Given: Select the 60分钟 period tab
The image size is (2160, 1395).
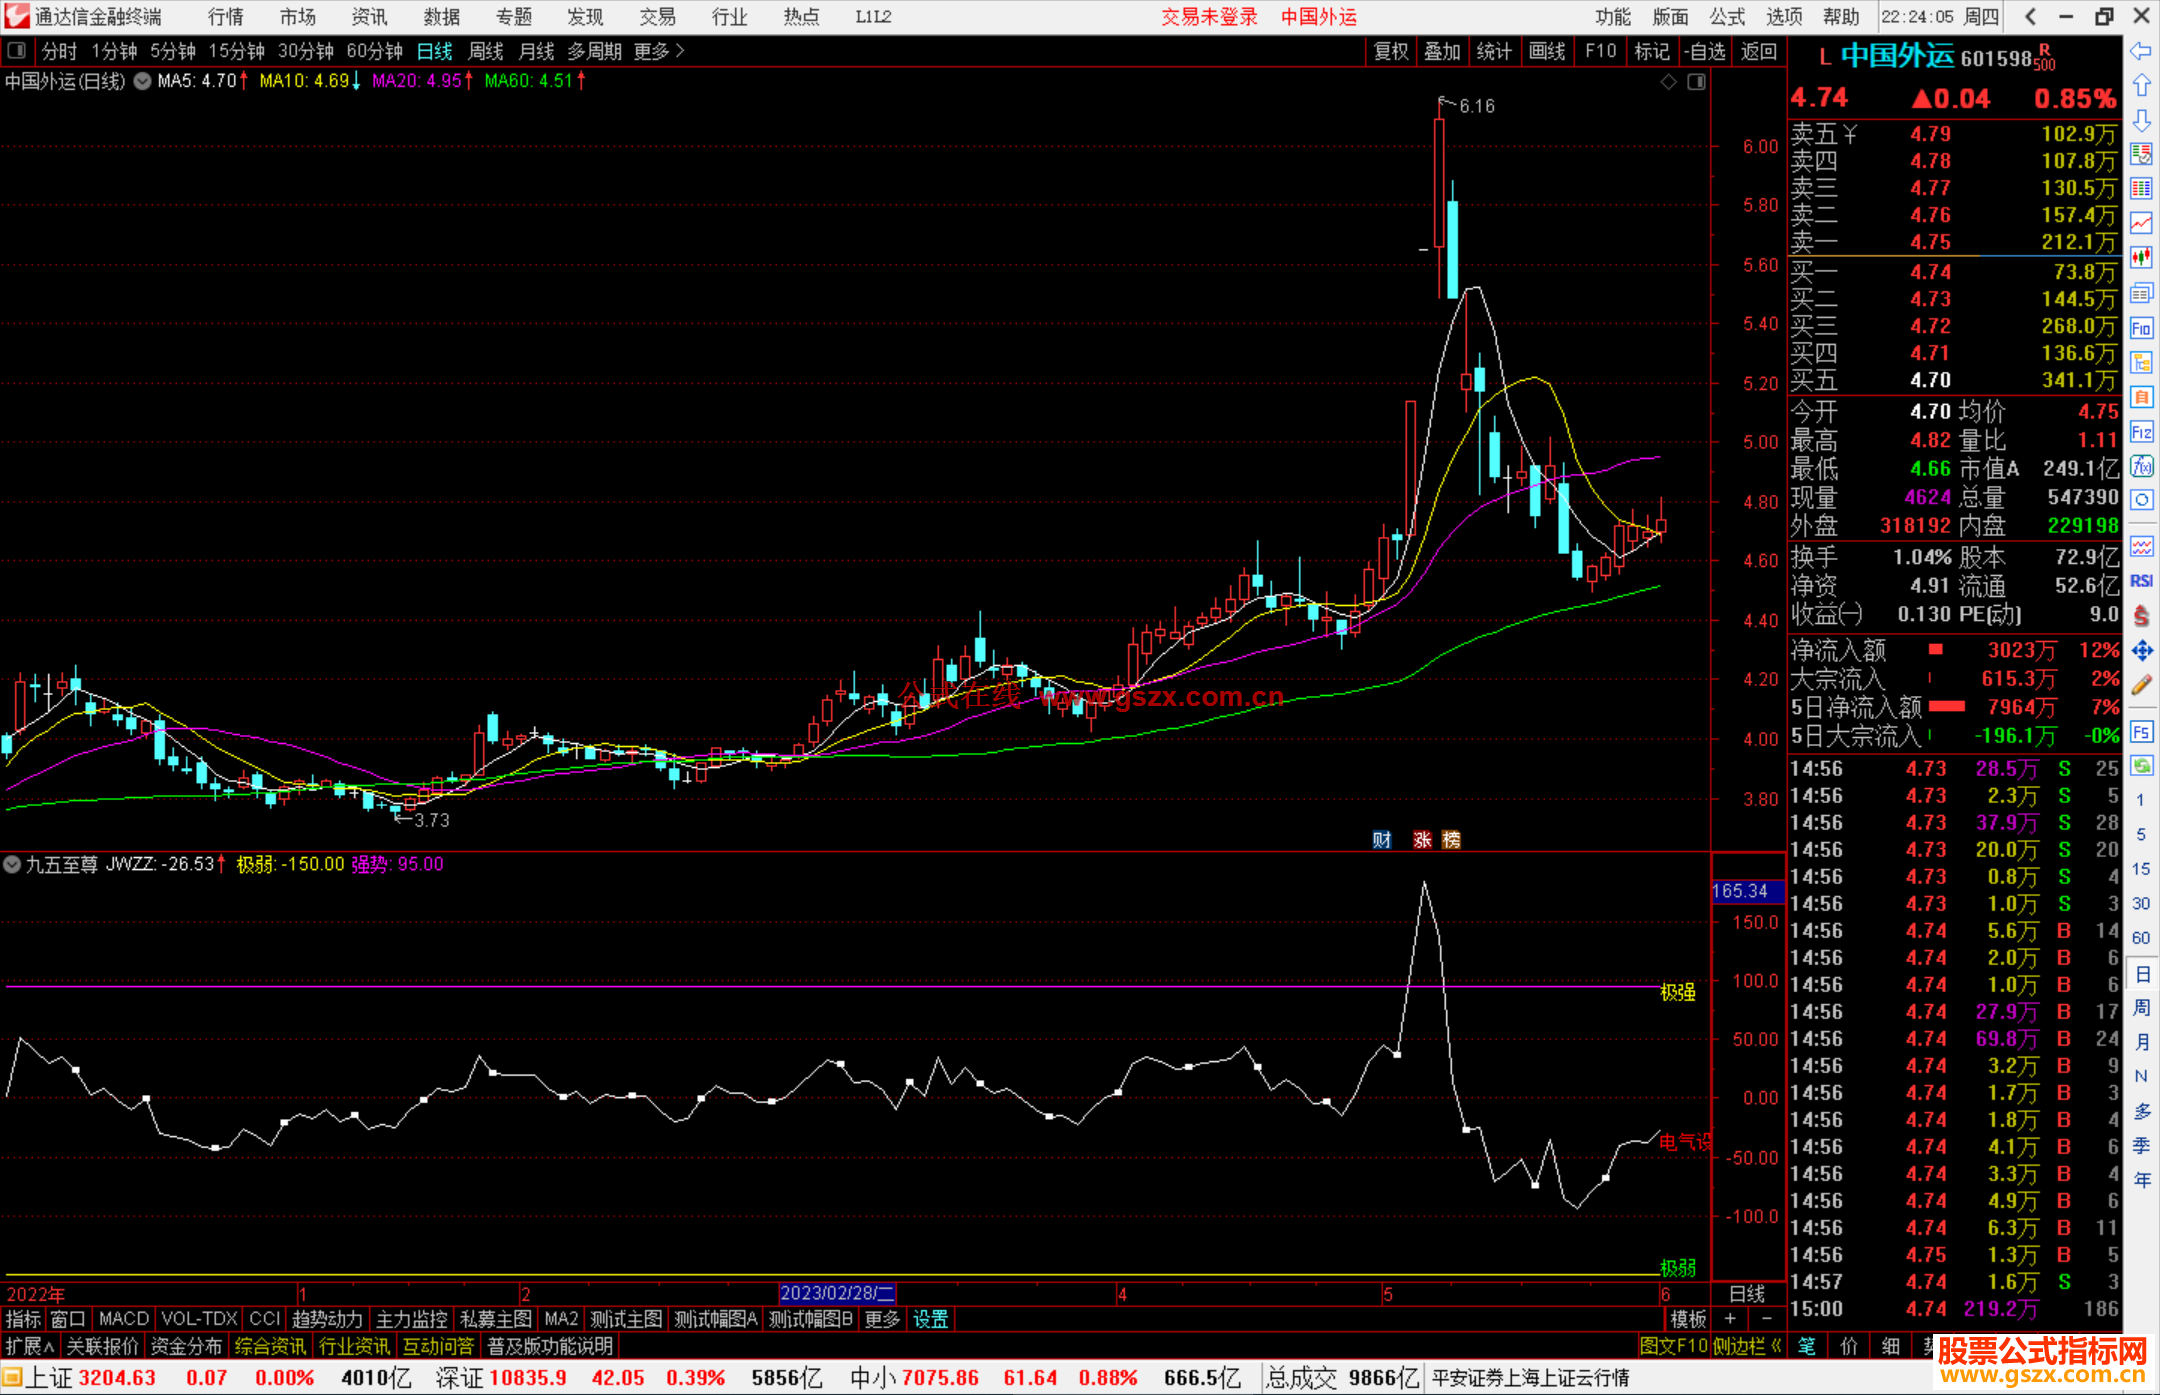Looking at the screenshot, I should click(374, 51).
